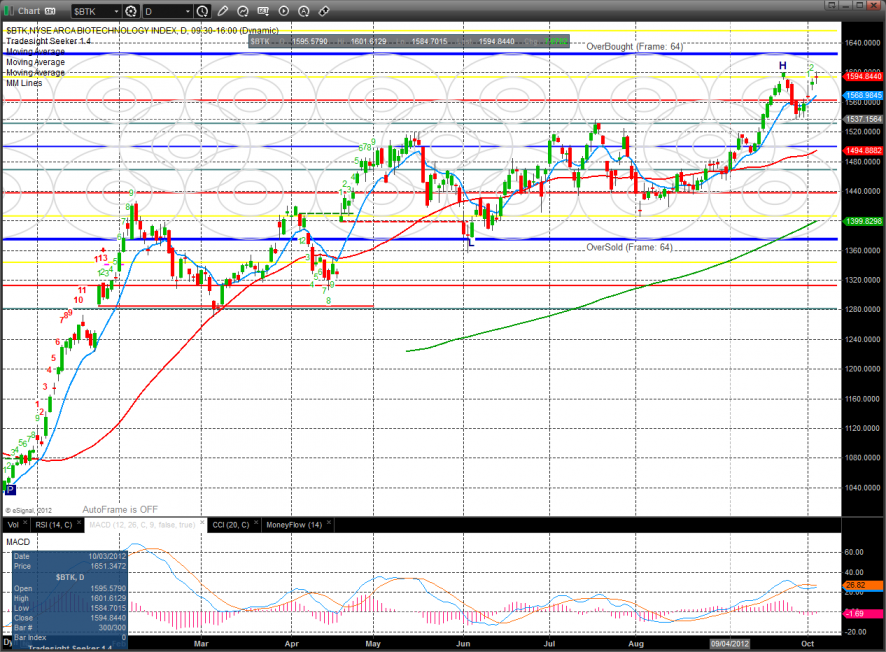Open the EFS formula toolbar icon
Screen dimensions: 886x652
pos(263,11)
